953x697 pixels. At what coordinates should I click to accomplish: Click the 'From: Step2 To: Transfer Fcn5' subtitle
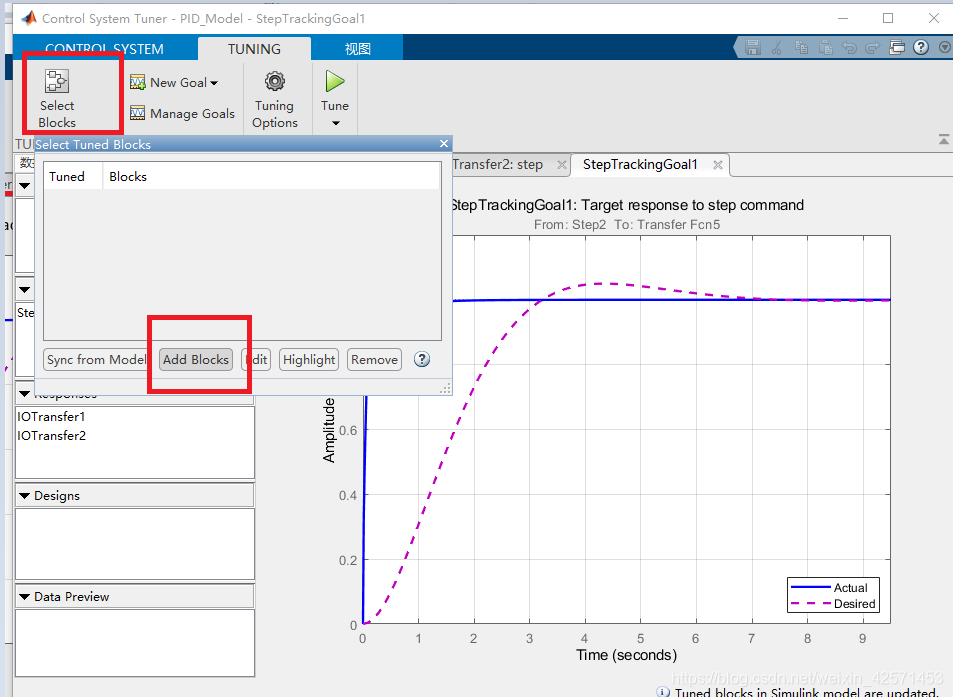(x=627, y=225)
